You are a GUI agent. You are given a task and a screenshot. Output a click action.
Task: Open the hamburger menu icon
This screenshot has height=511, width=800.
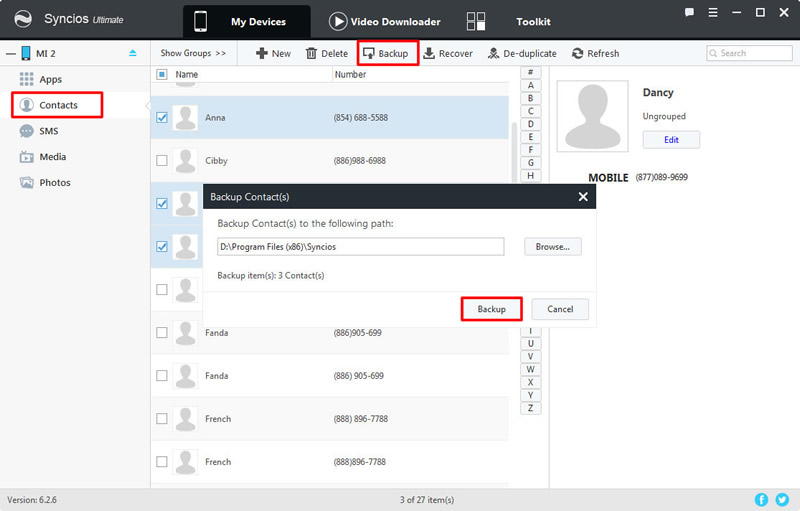point(713,12)
